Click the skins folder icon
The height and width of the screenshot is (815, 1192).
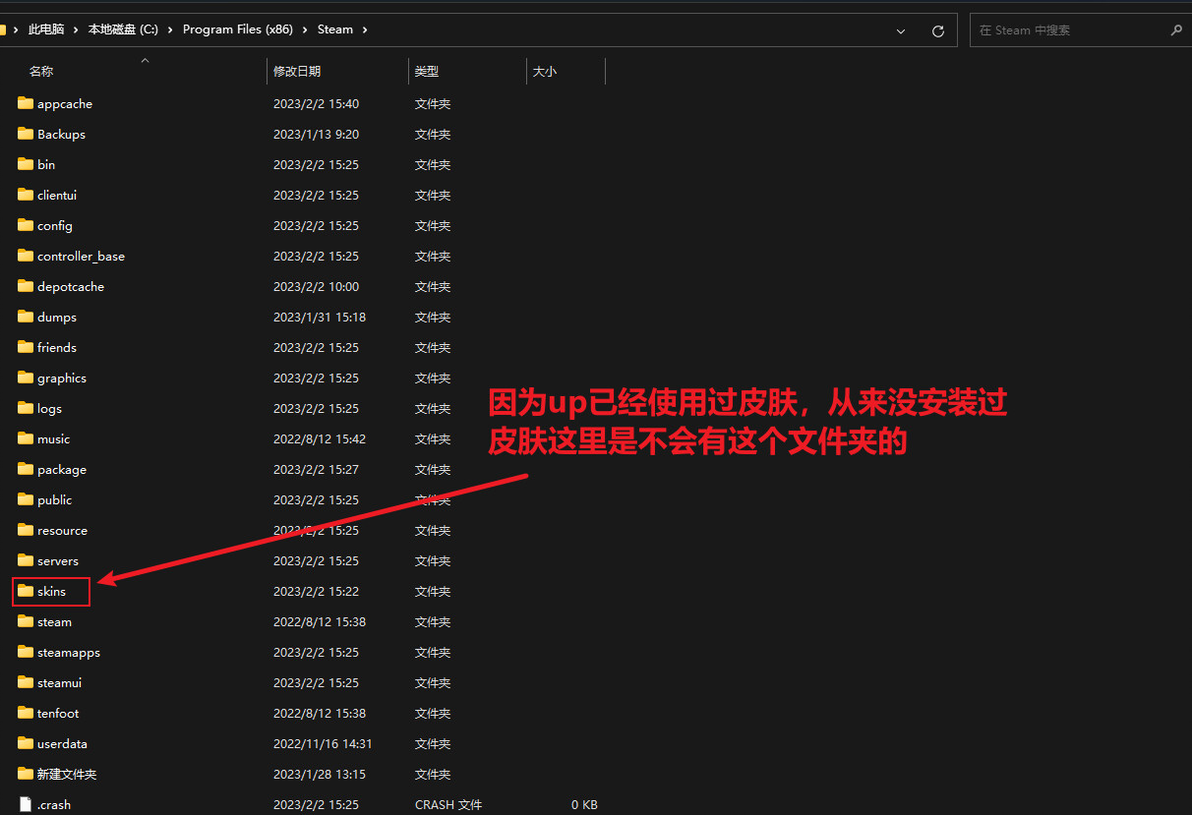(25, 591)
